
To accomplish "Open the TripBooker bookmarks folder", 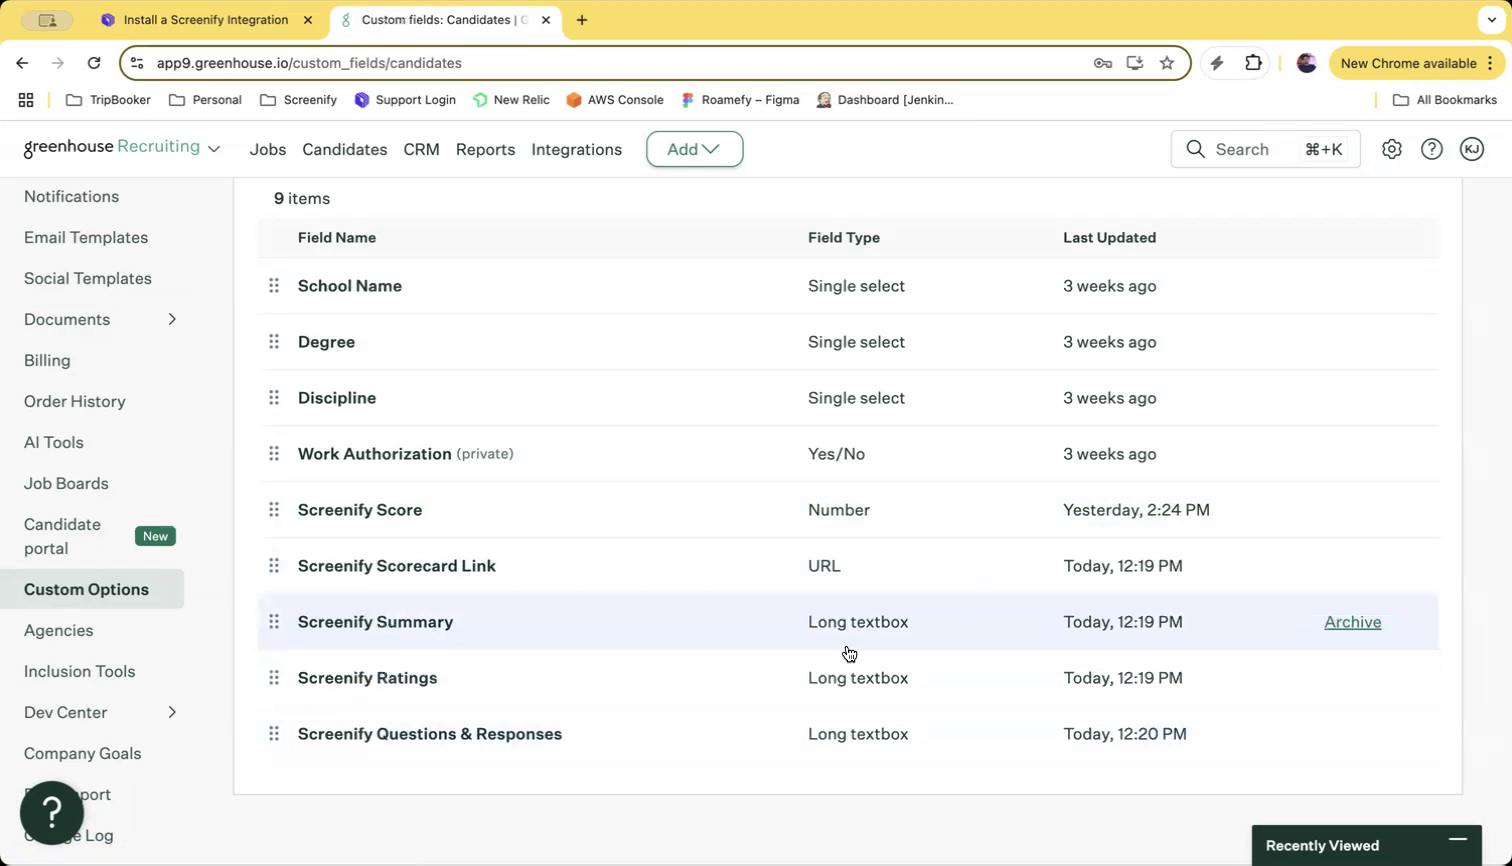I will (108, 100).
